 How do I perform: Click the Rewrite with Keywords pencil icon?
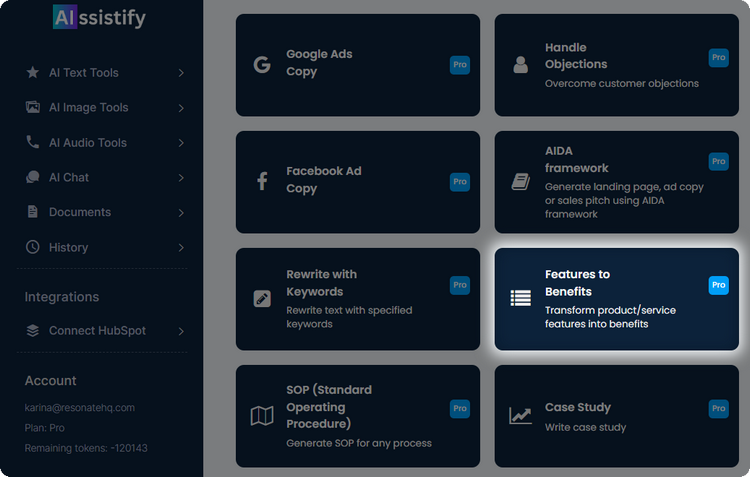point(262,299)
